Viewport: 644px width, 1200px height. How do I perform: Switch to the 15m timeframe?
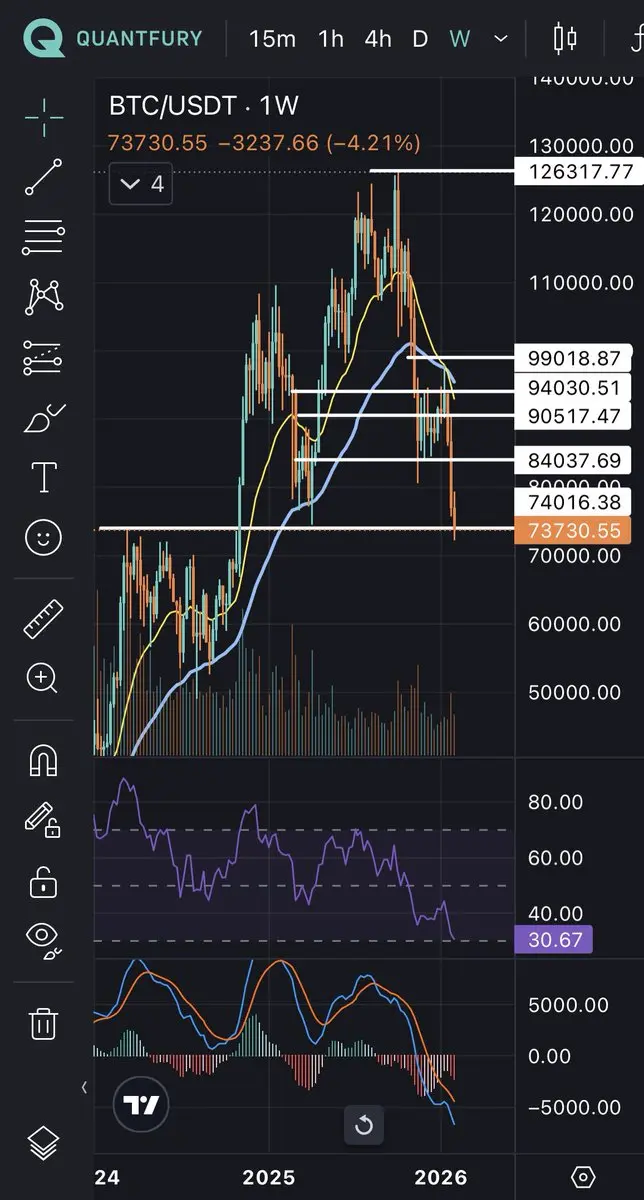tap(272, 39)
